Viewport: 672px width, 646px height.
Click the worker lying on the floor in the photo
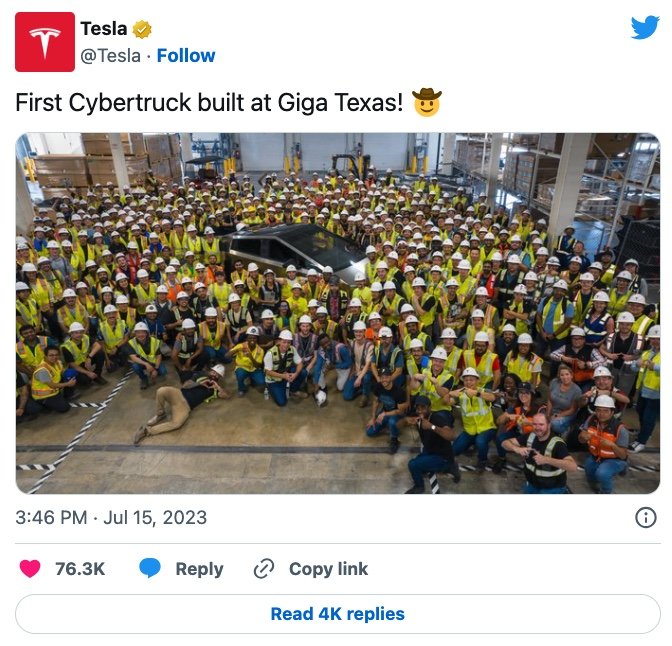tap(182, 401)
